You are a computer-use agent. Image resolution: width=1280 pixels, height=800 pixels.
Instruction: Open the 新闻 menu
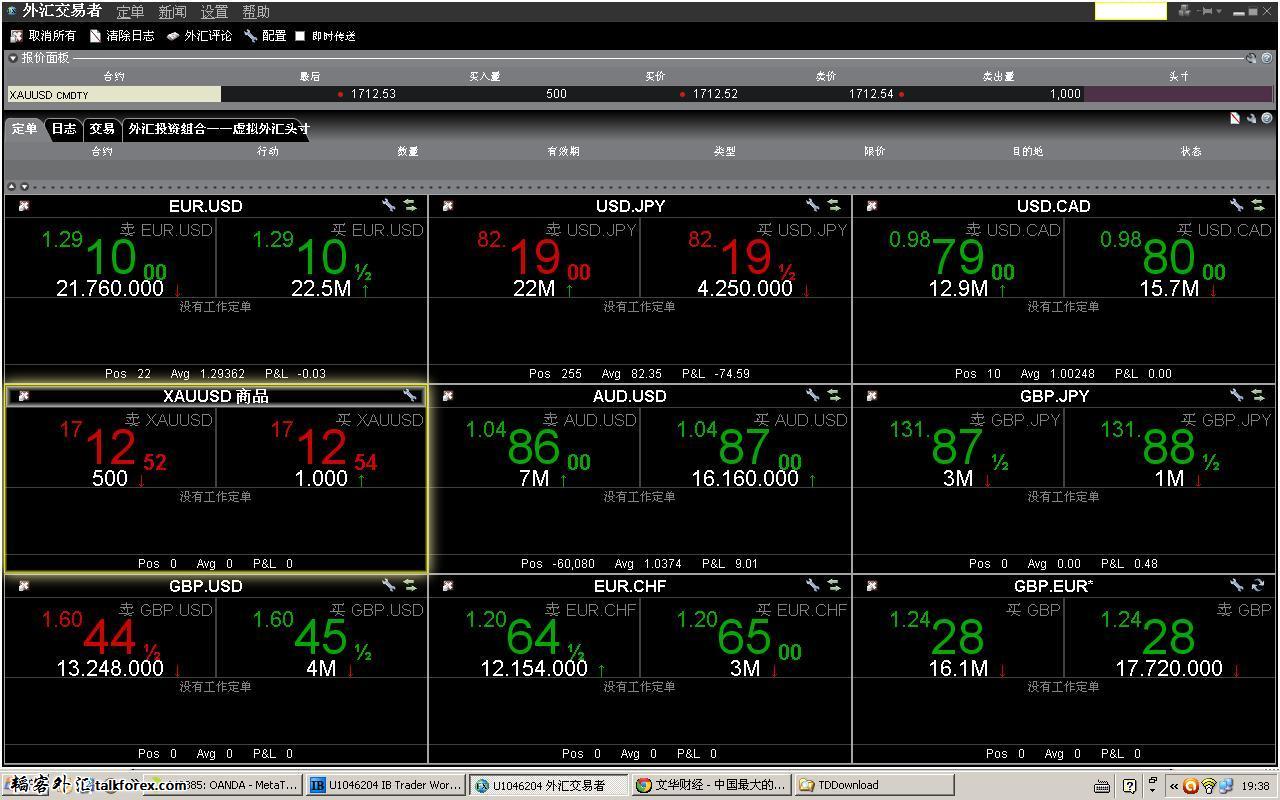pyautogui.click(x=172, y=12)
